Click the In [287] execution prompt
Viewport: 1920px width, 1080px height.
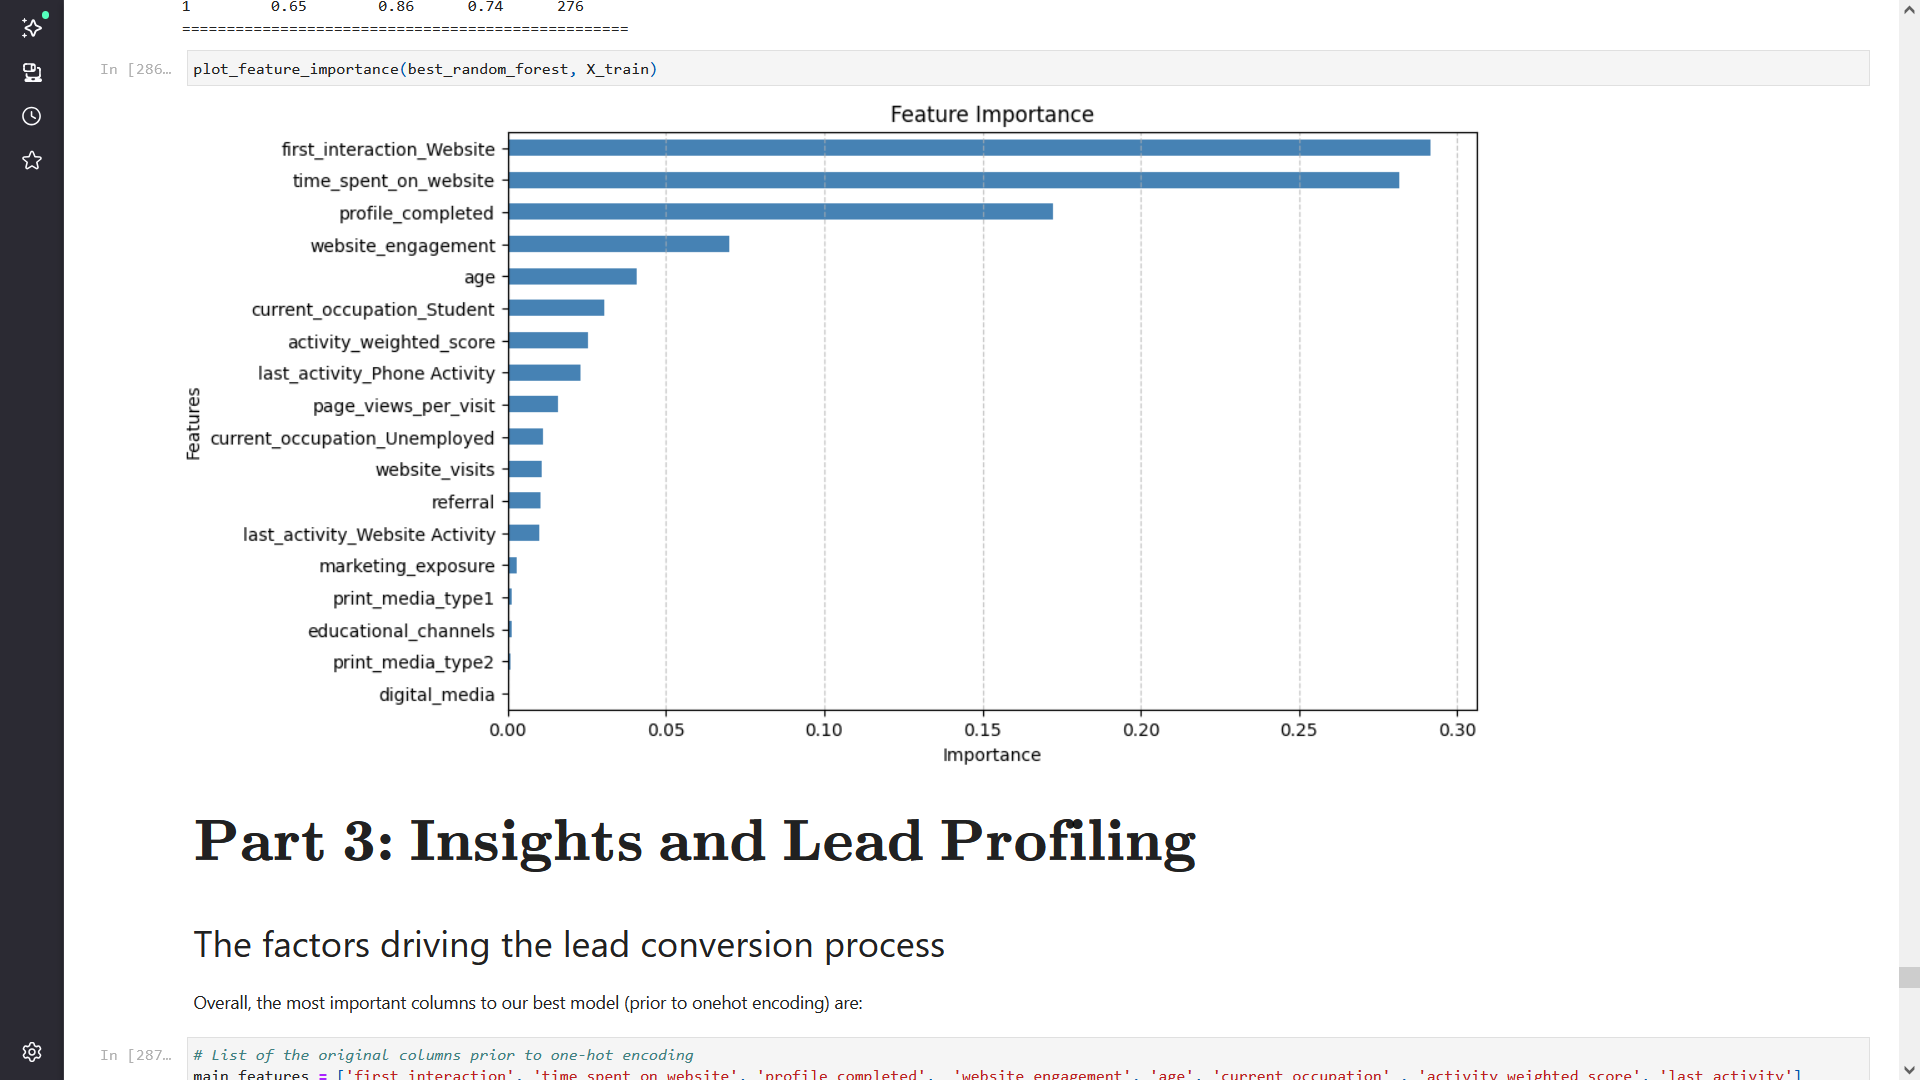coord(135,1055)
